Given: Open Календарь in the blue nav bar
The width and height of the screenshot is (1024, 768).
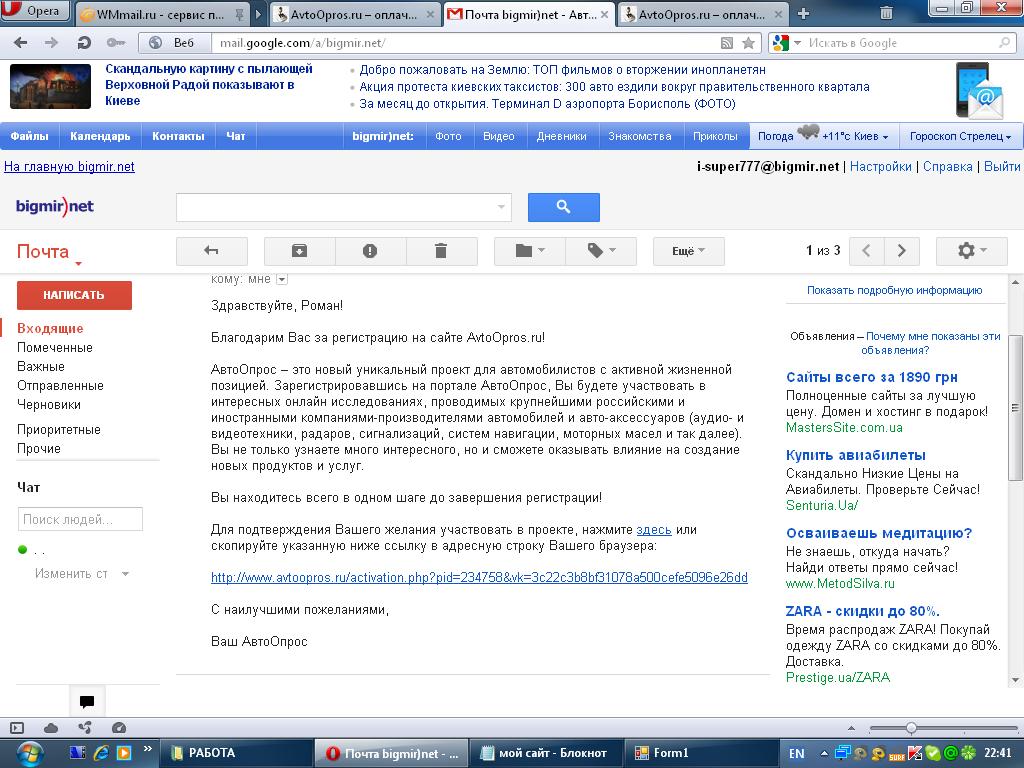Looking at the screenshot, I should pyautogui.click(x=100, y=136).
